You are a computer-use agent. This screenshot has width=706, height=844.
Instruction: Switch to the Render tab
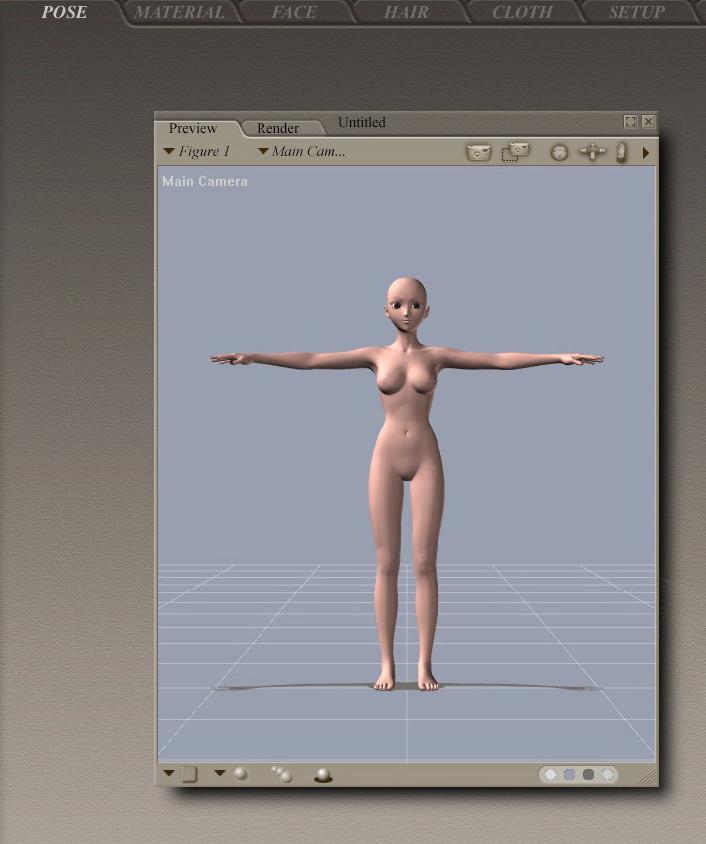[278, 128]
